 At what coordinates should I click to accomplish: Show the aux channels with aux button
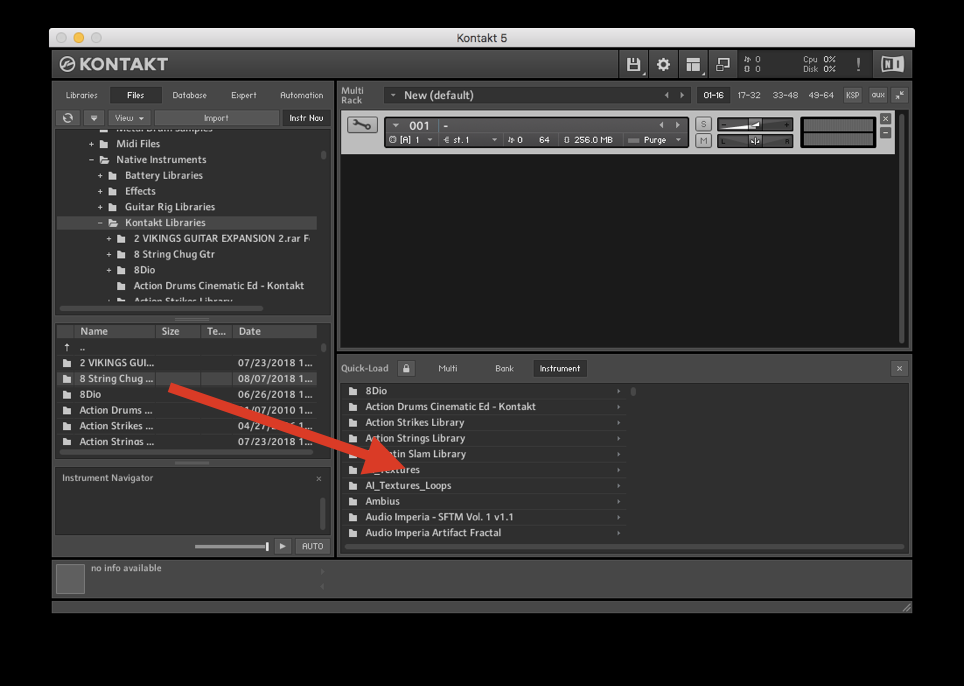pyautogui.click(x=877, y=95)
